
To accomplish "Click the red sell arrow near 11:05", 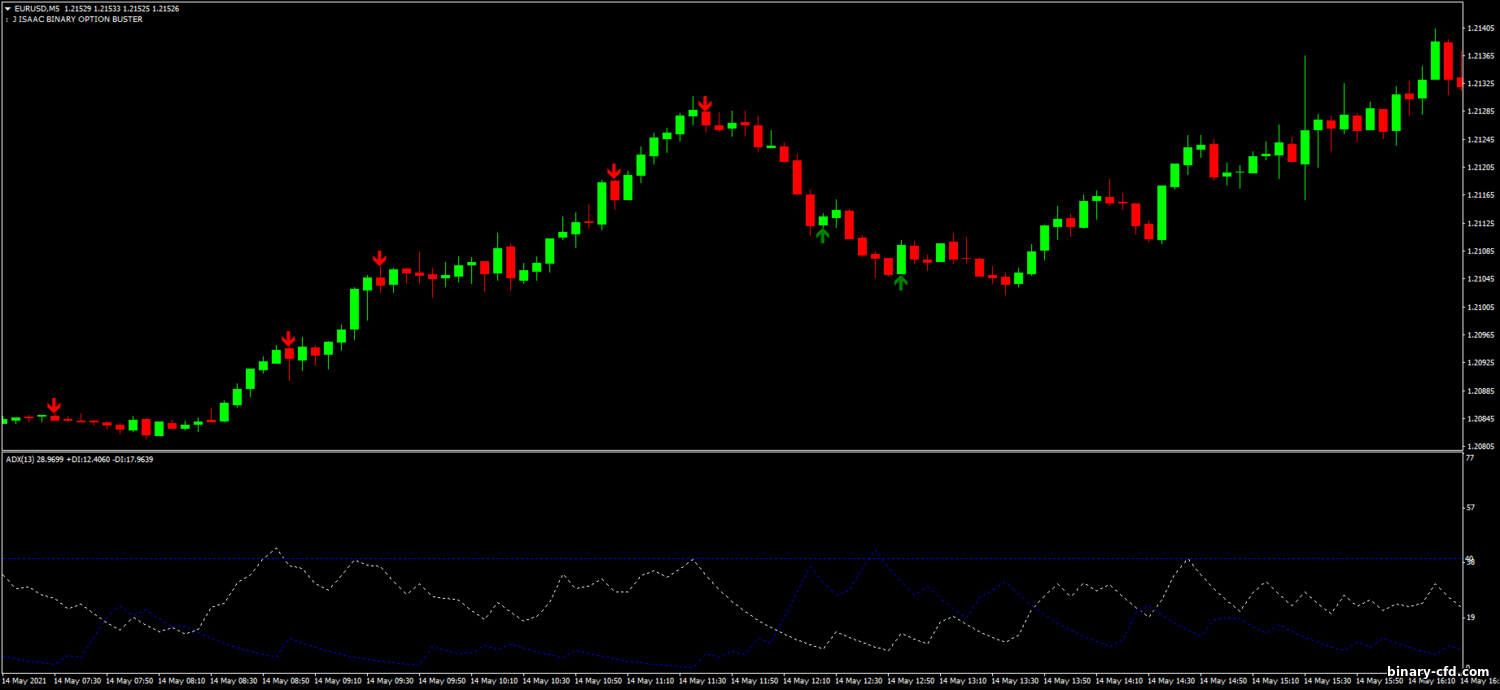I will [614, 172].
